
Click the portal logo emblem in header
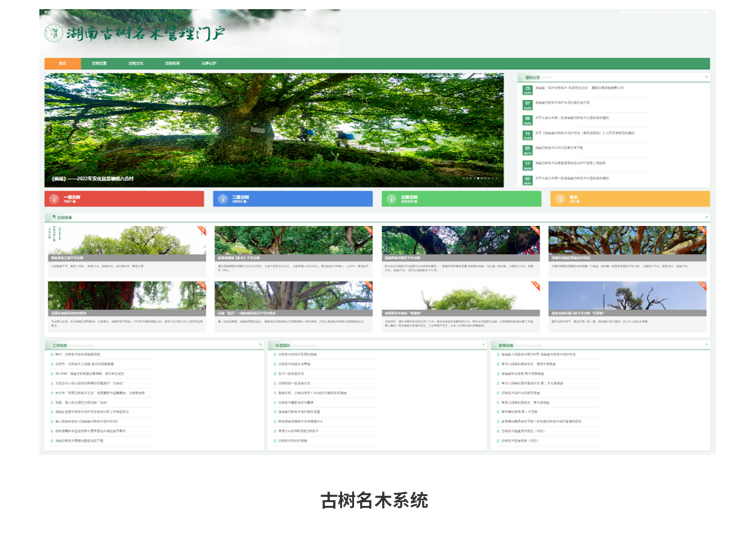[x=53, y=33]
